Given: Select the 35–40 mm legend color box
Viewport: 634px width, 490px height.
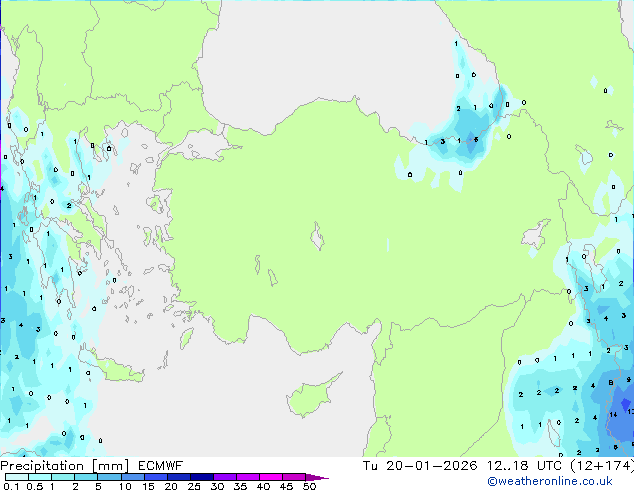Looking at the screenshot, I should click(247, 477).
